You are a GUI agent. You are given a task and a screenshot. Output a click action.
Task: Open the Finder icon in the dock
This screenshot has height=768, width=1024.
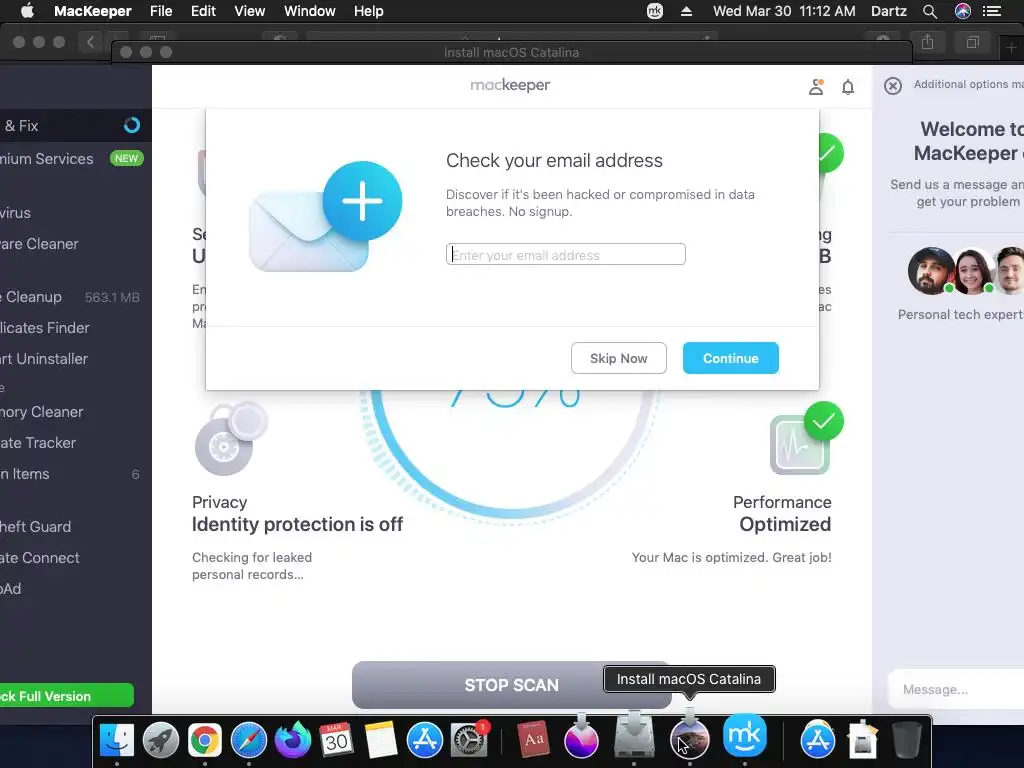[x=117, y=741]
